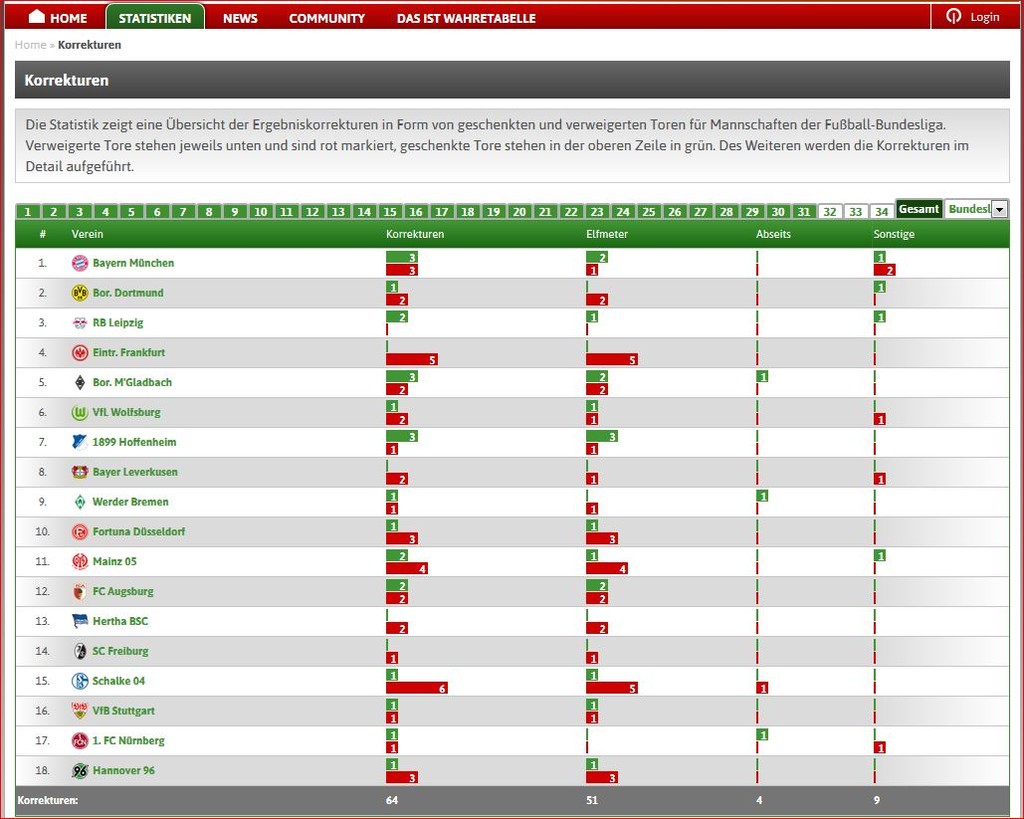Open the Bundesliga league dropdown arrow
Screen dimensions: 1024x819
(x=1000, y=210)
